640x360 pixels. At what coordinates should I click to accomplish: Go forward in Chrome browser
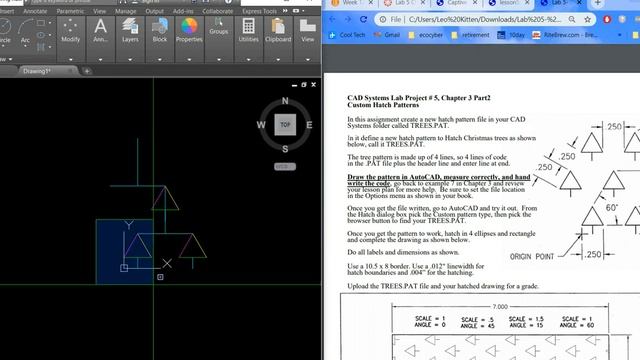click(x=348, y=19)
